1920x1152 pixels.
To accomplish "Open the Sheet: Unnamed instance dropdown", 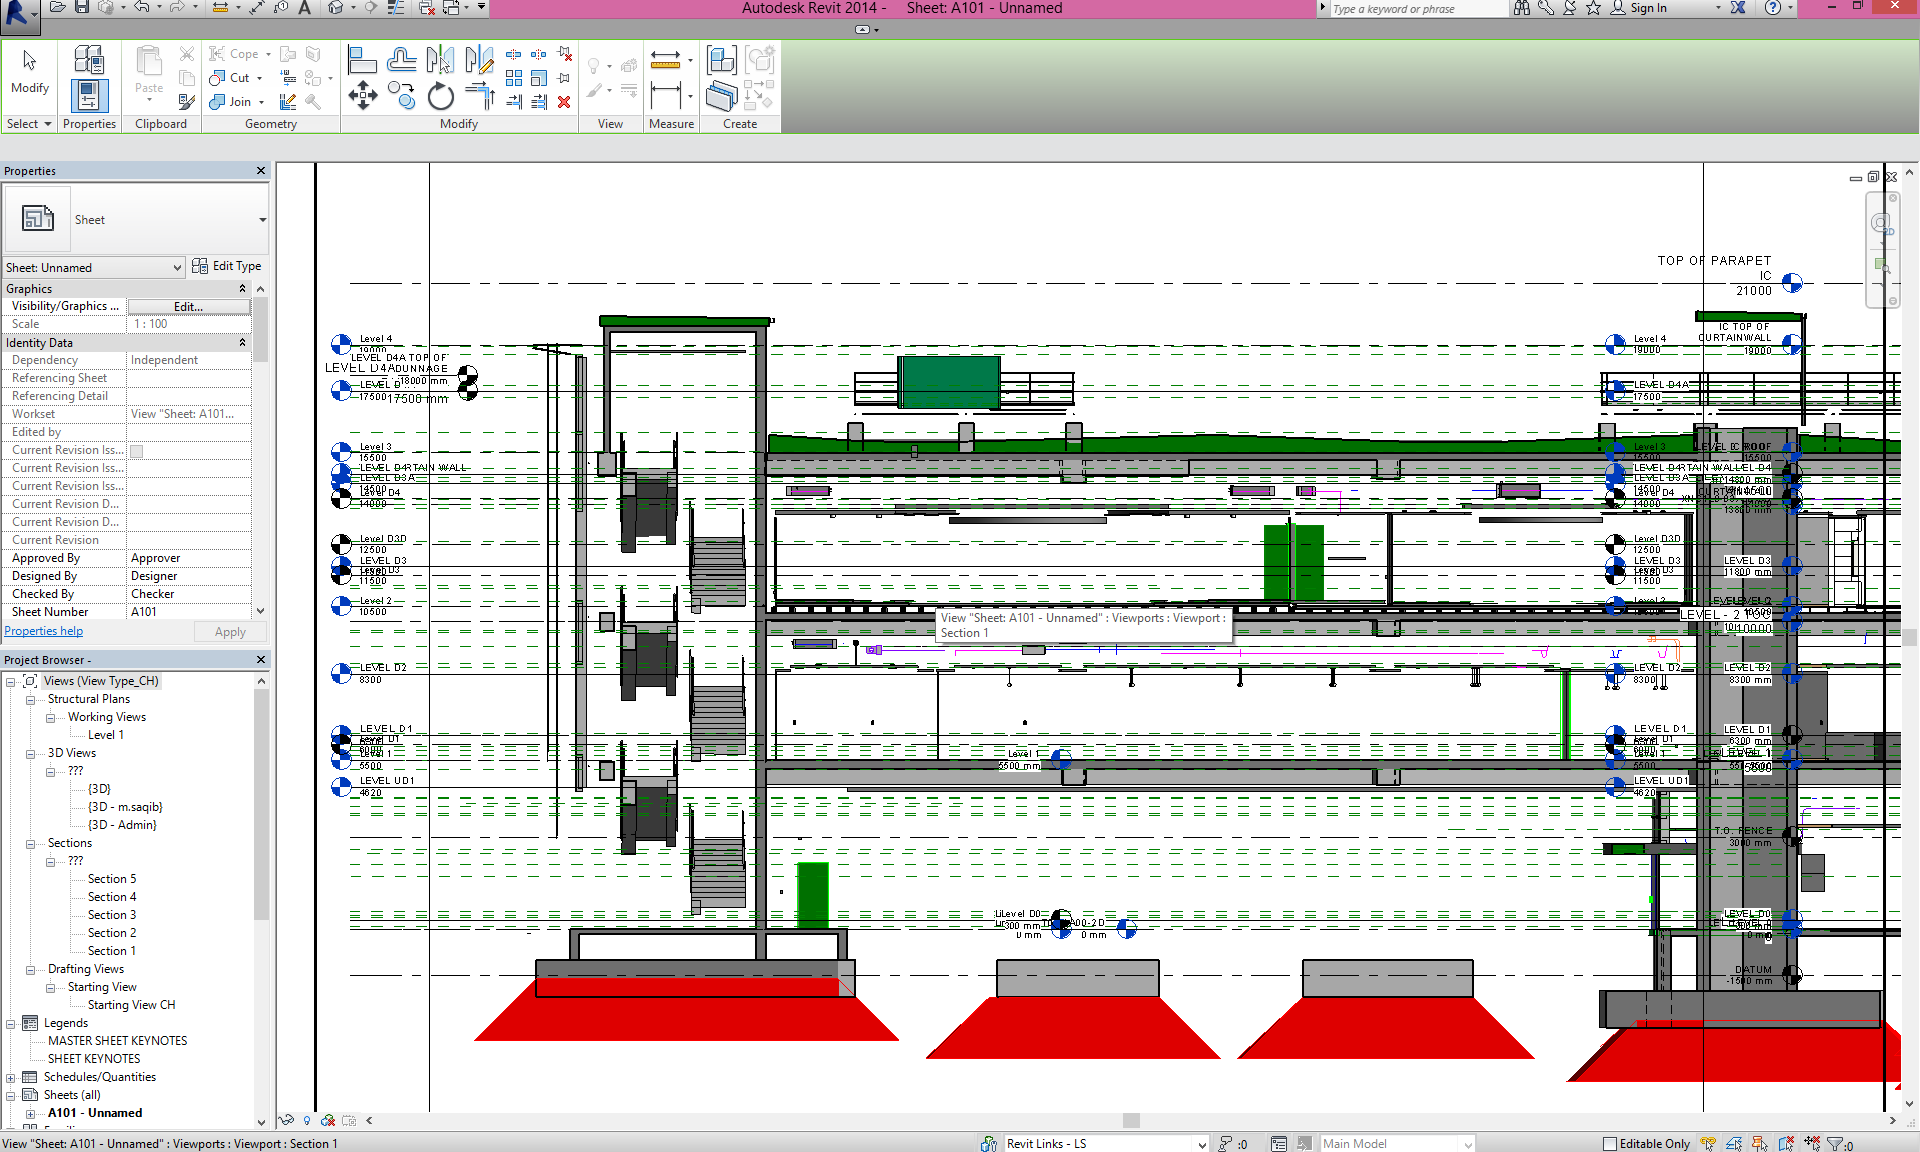I will [x=177, y=268].
